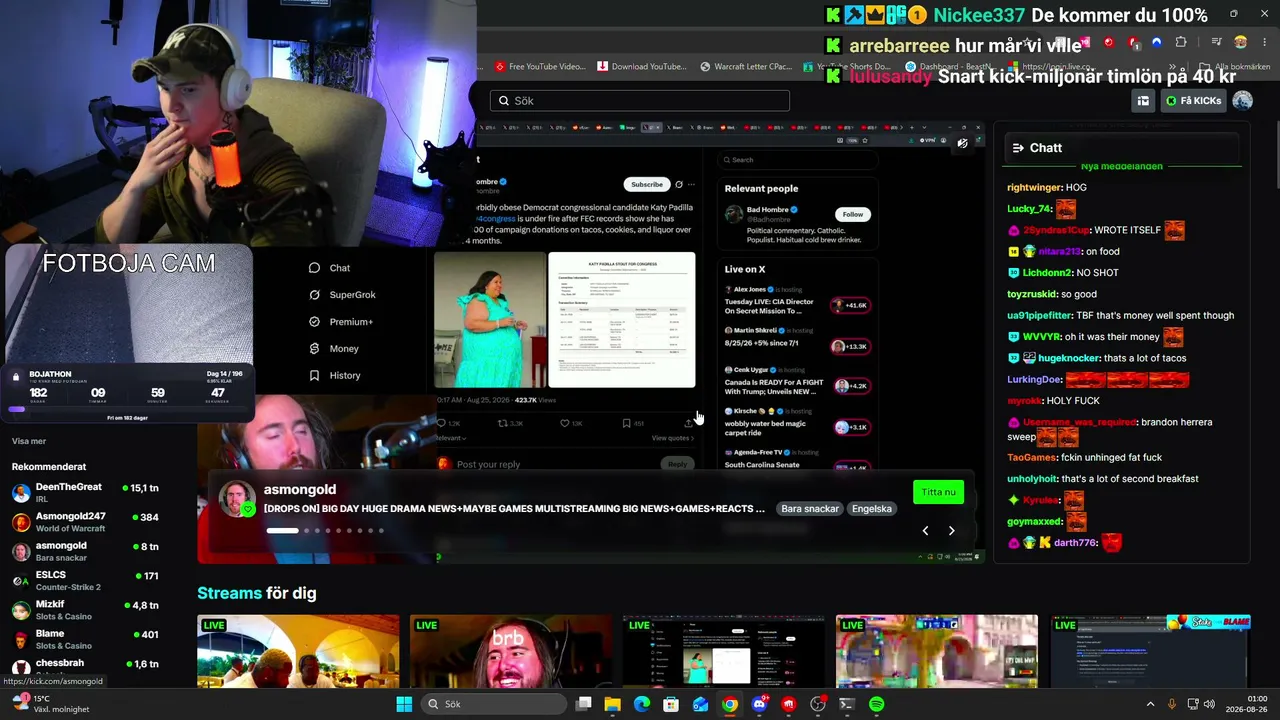
Task: Click the History bookmark icon in the stream
Action: (x=314, y=376)
